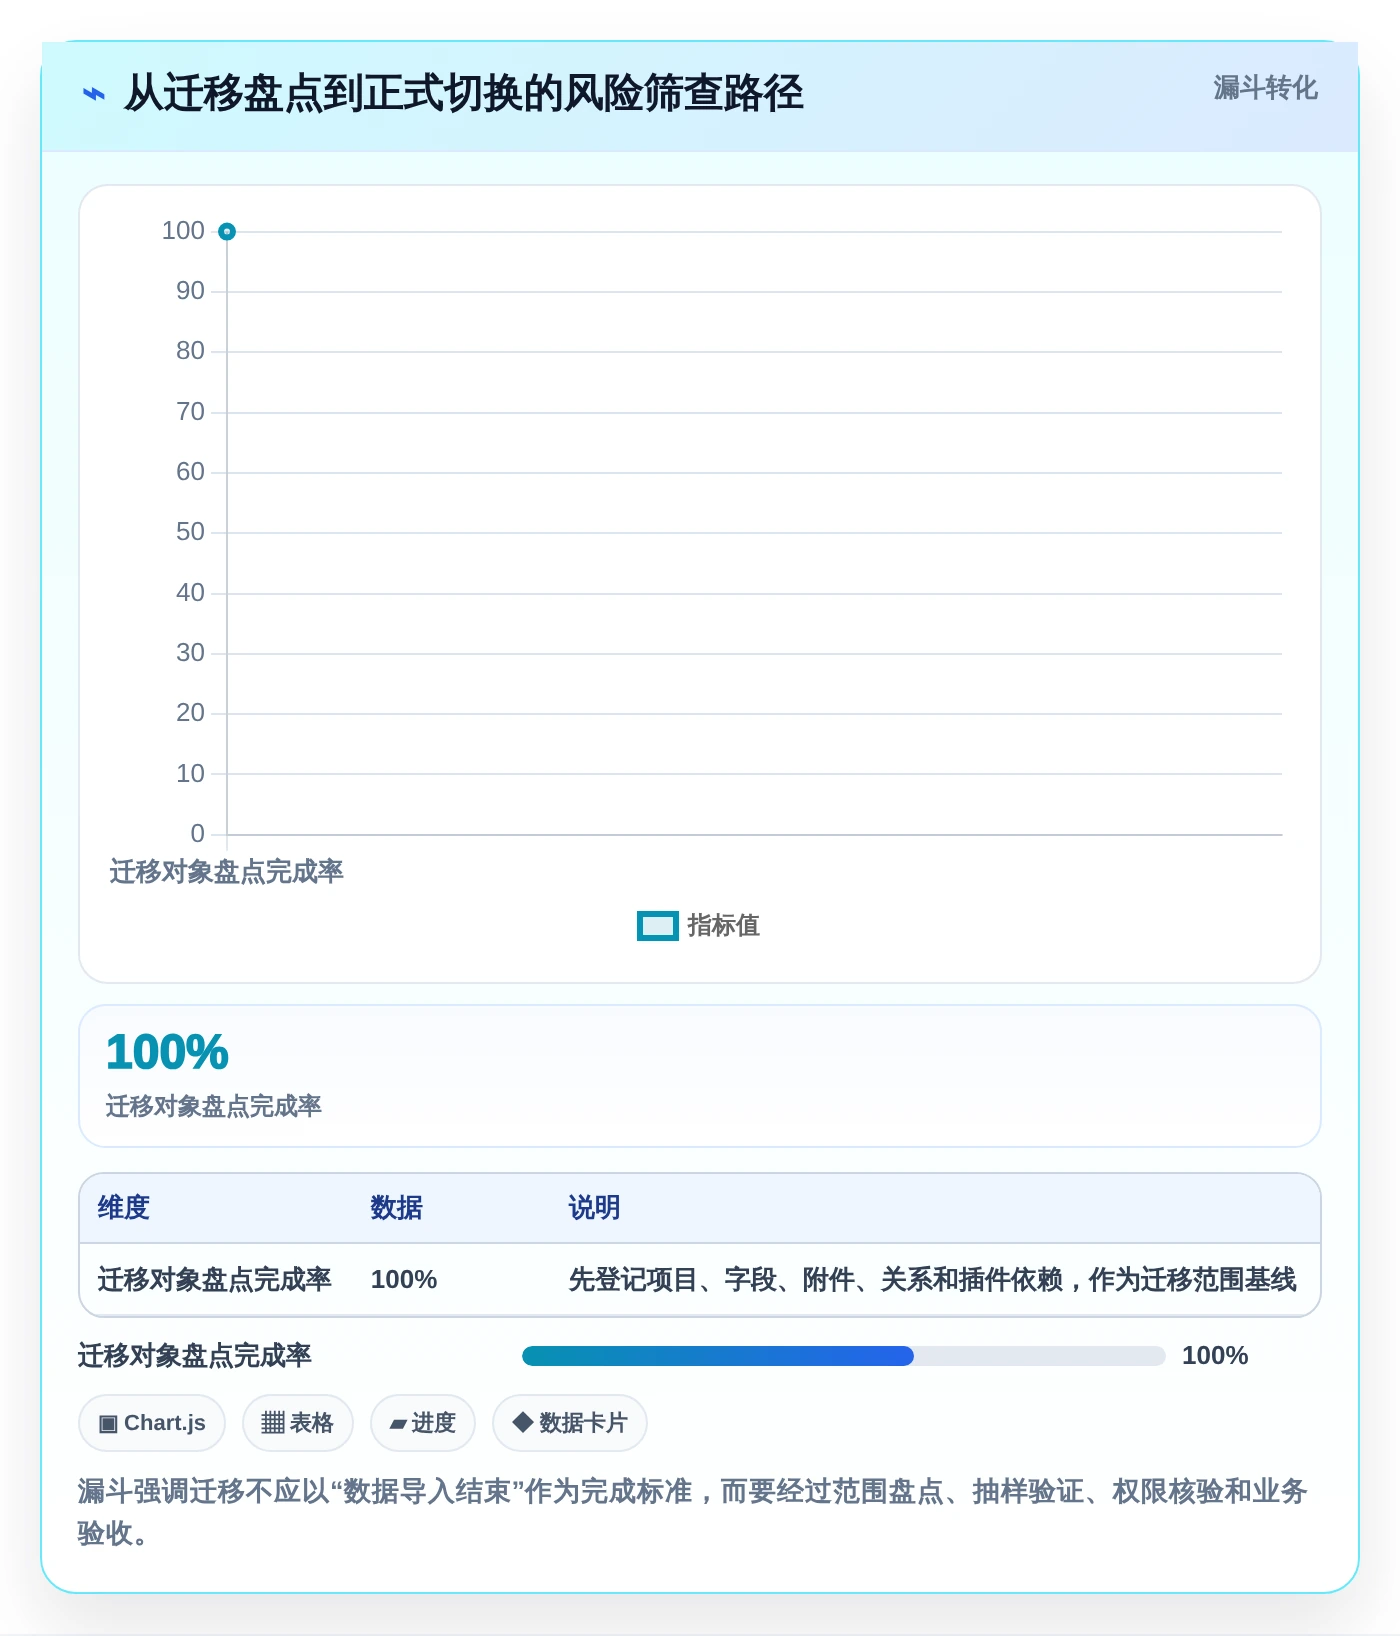Click the y-axis tick label 50
Image resolution: width=1400 pixels, height=1636 pixels.
pos(190,532)
